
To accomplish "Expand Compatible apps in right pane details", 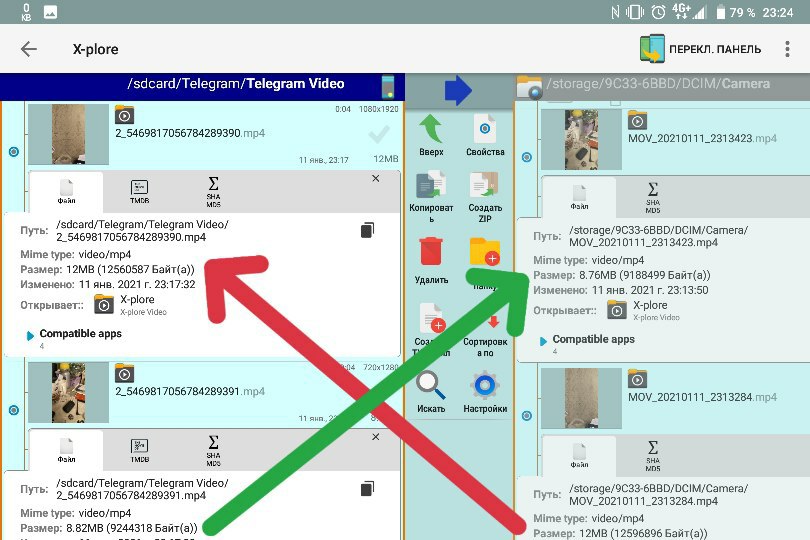I will pos(587,340).
